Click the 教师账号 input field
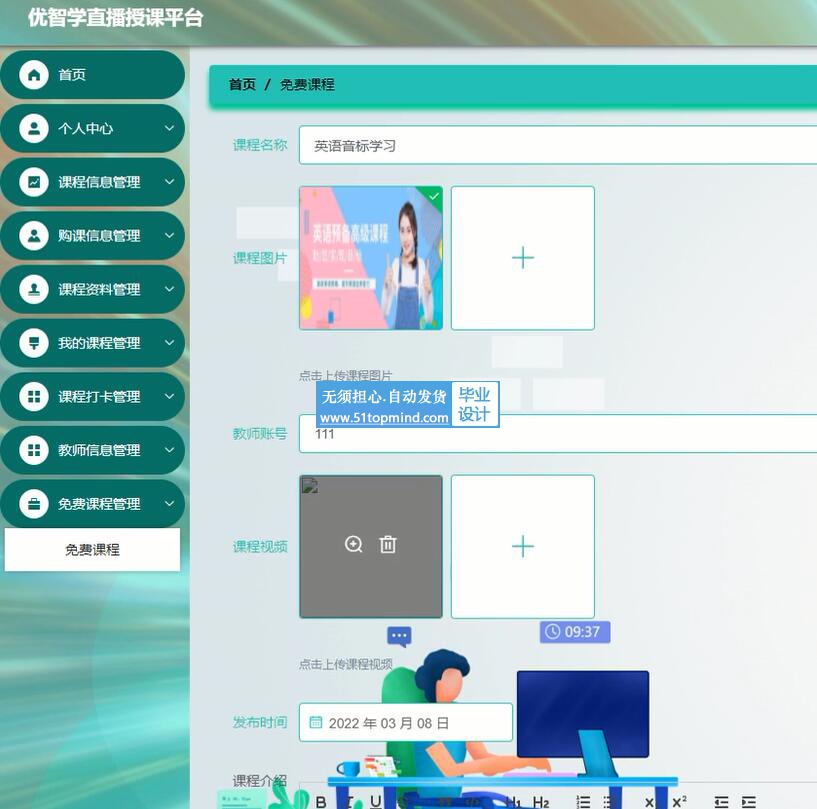Image resolution: width=817 pixels, height=809 pixels. tap(558, 434)
